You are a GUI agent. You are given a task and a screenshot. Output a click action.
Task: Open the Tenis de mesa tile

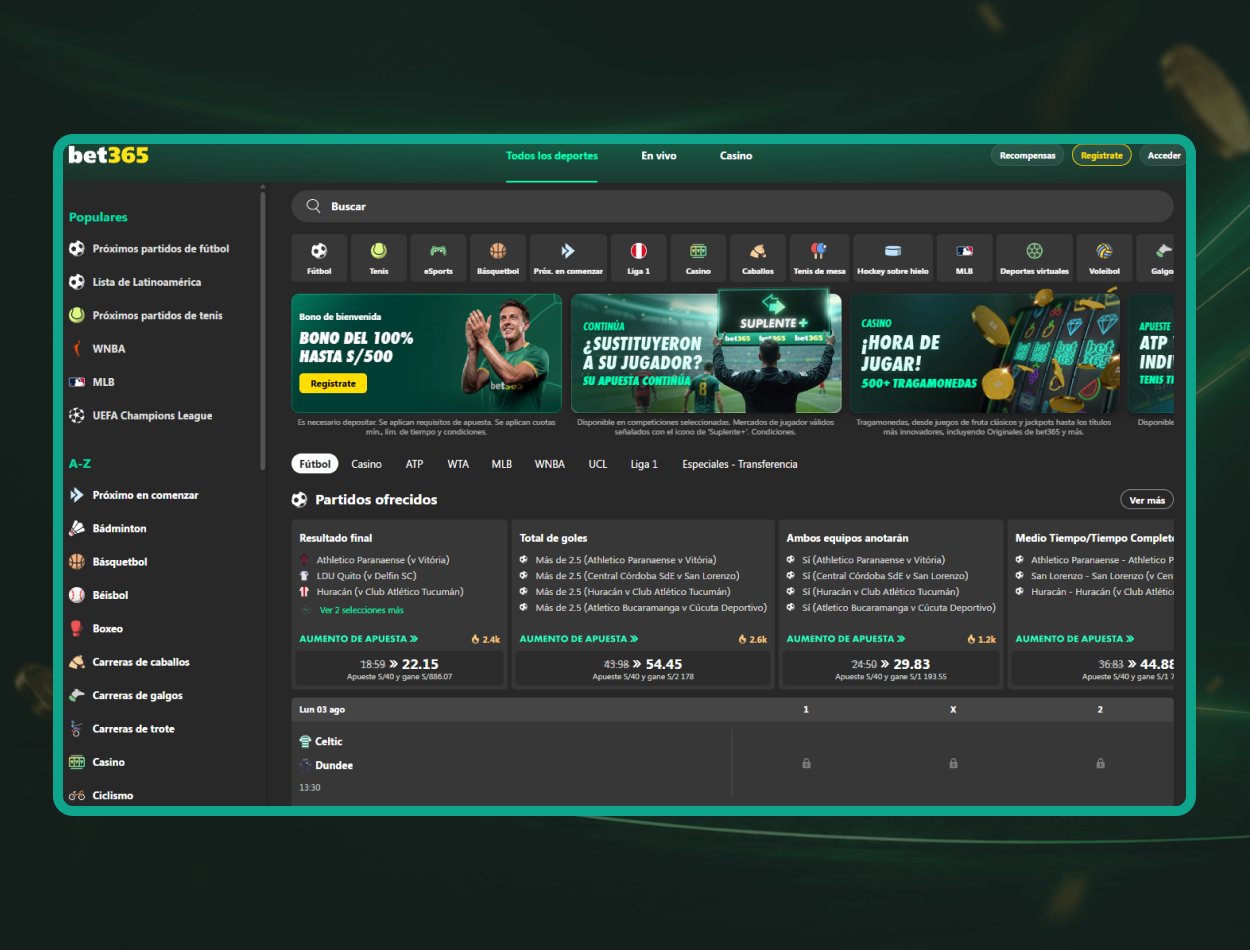pyautogui.click(x=819, y=258)
